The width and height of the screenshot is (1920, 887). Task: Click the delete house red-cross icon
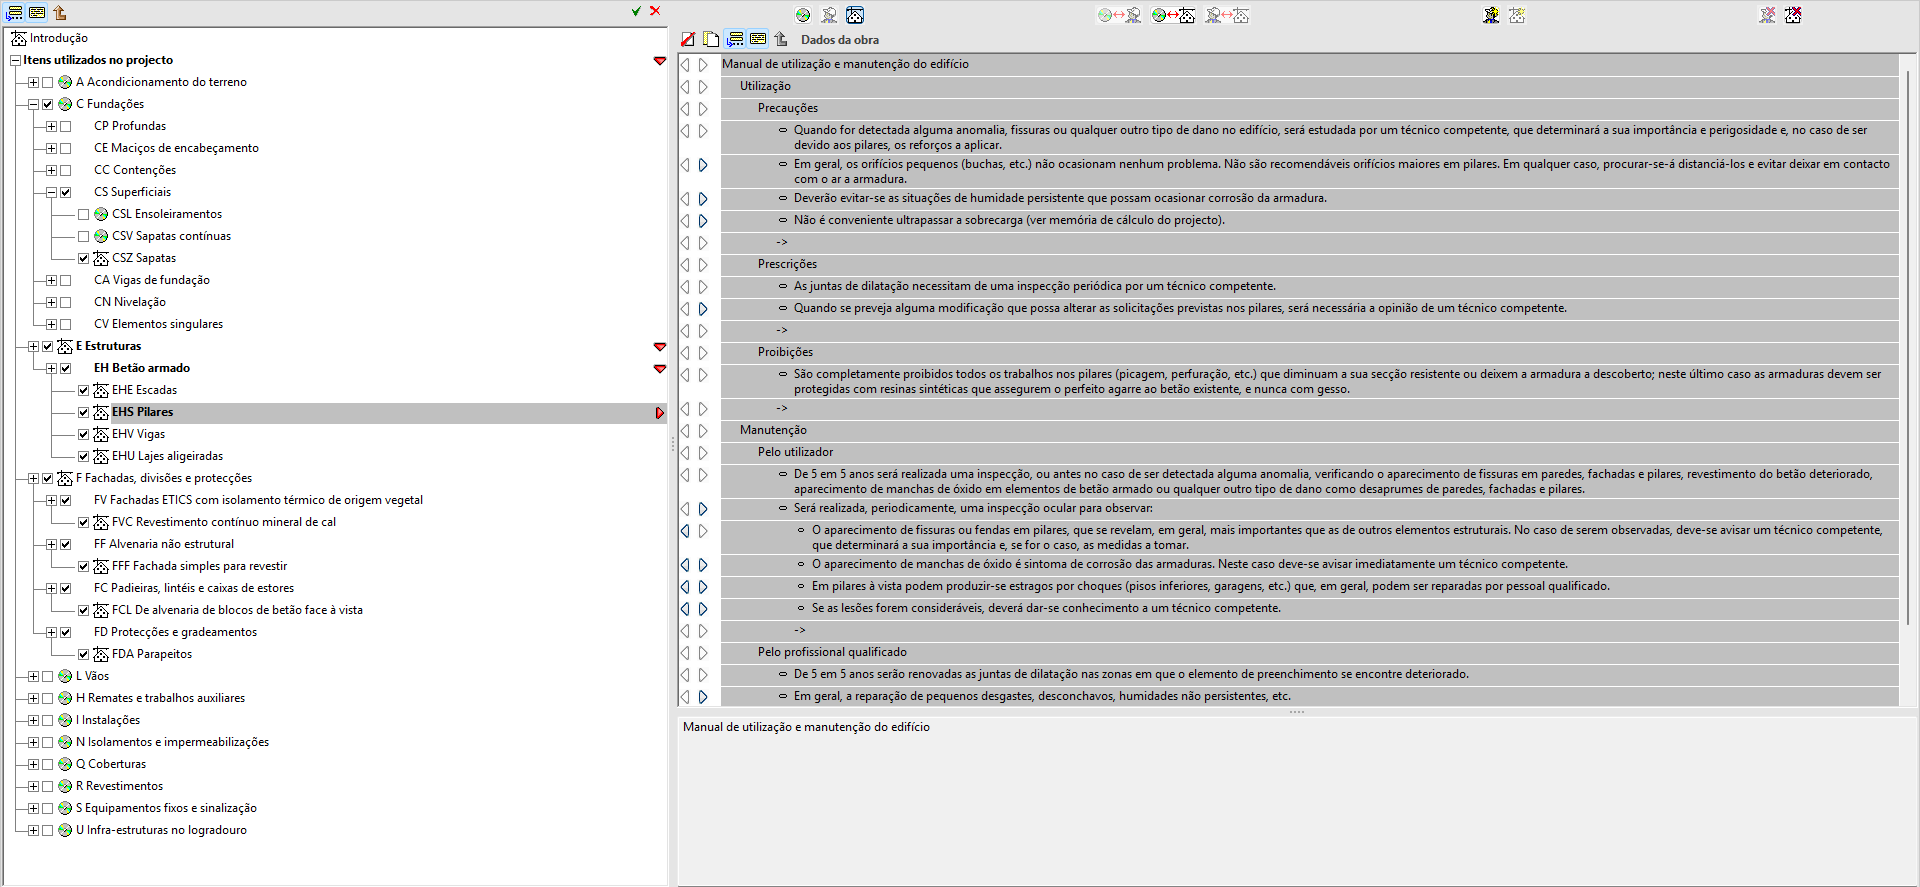pyautogui.click(x=1793, y=15)
